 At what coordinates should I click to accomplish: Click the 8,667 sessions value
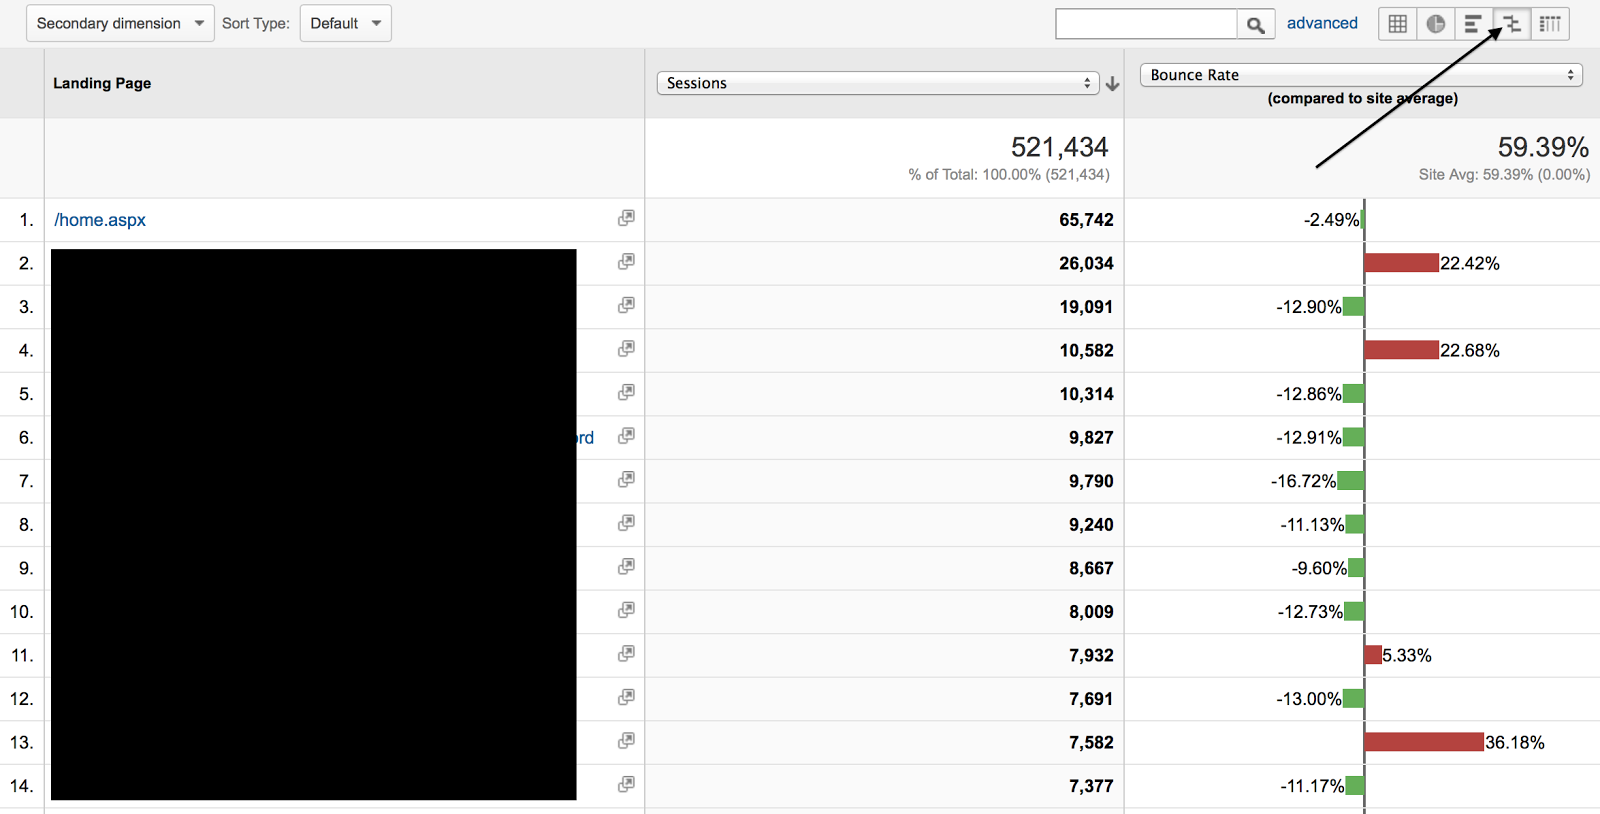pos(1091,568)
